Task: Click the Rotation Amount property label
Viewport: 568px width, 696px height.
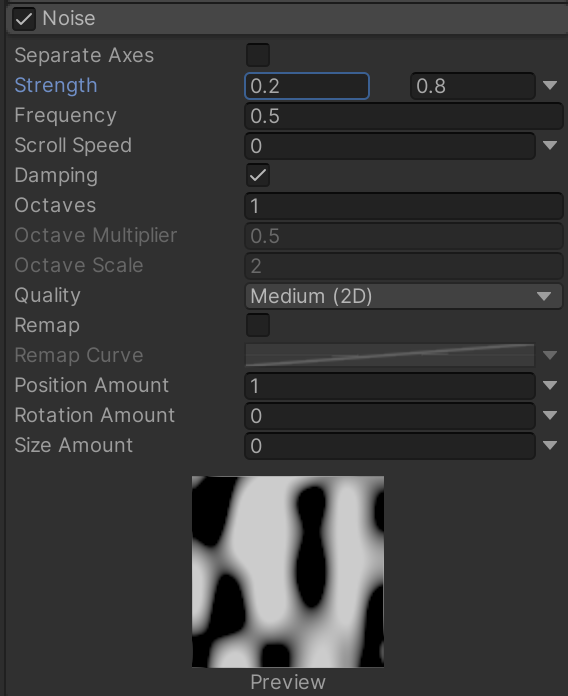Action: pyautogui.click(x=95, y=415)
